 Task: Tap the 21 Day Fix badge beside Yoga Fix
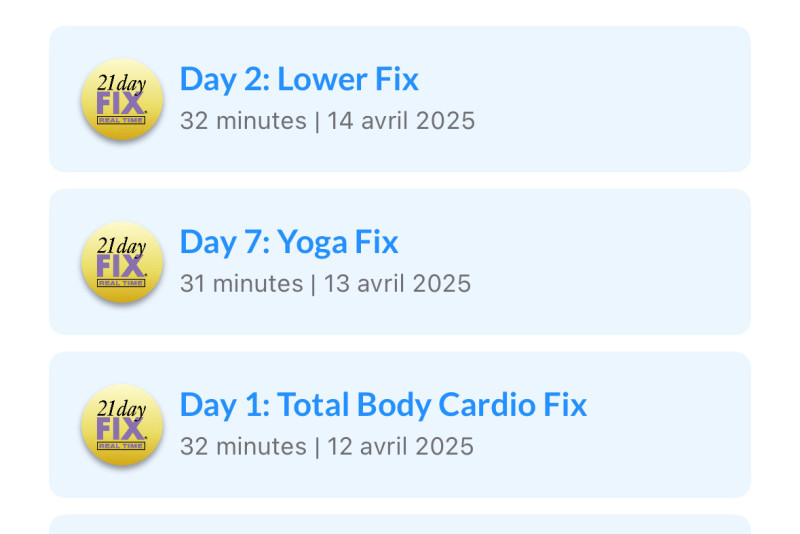122,262
